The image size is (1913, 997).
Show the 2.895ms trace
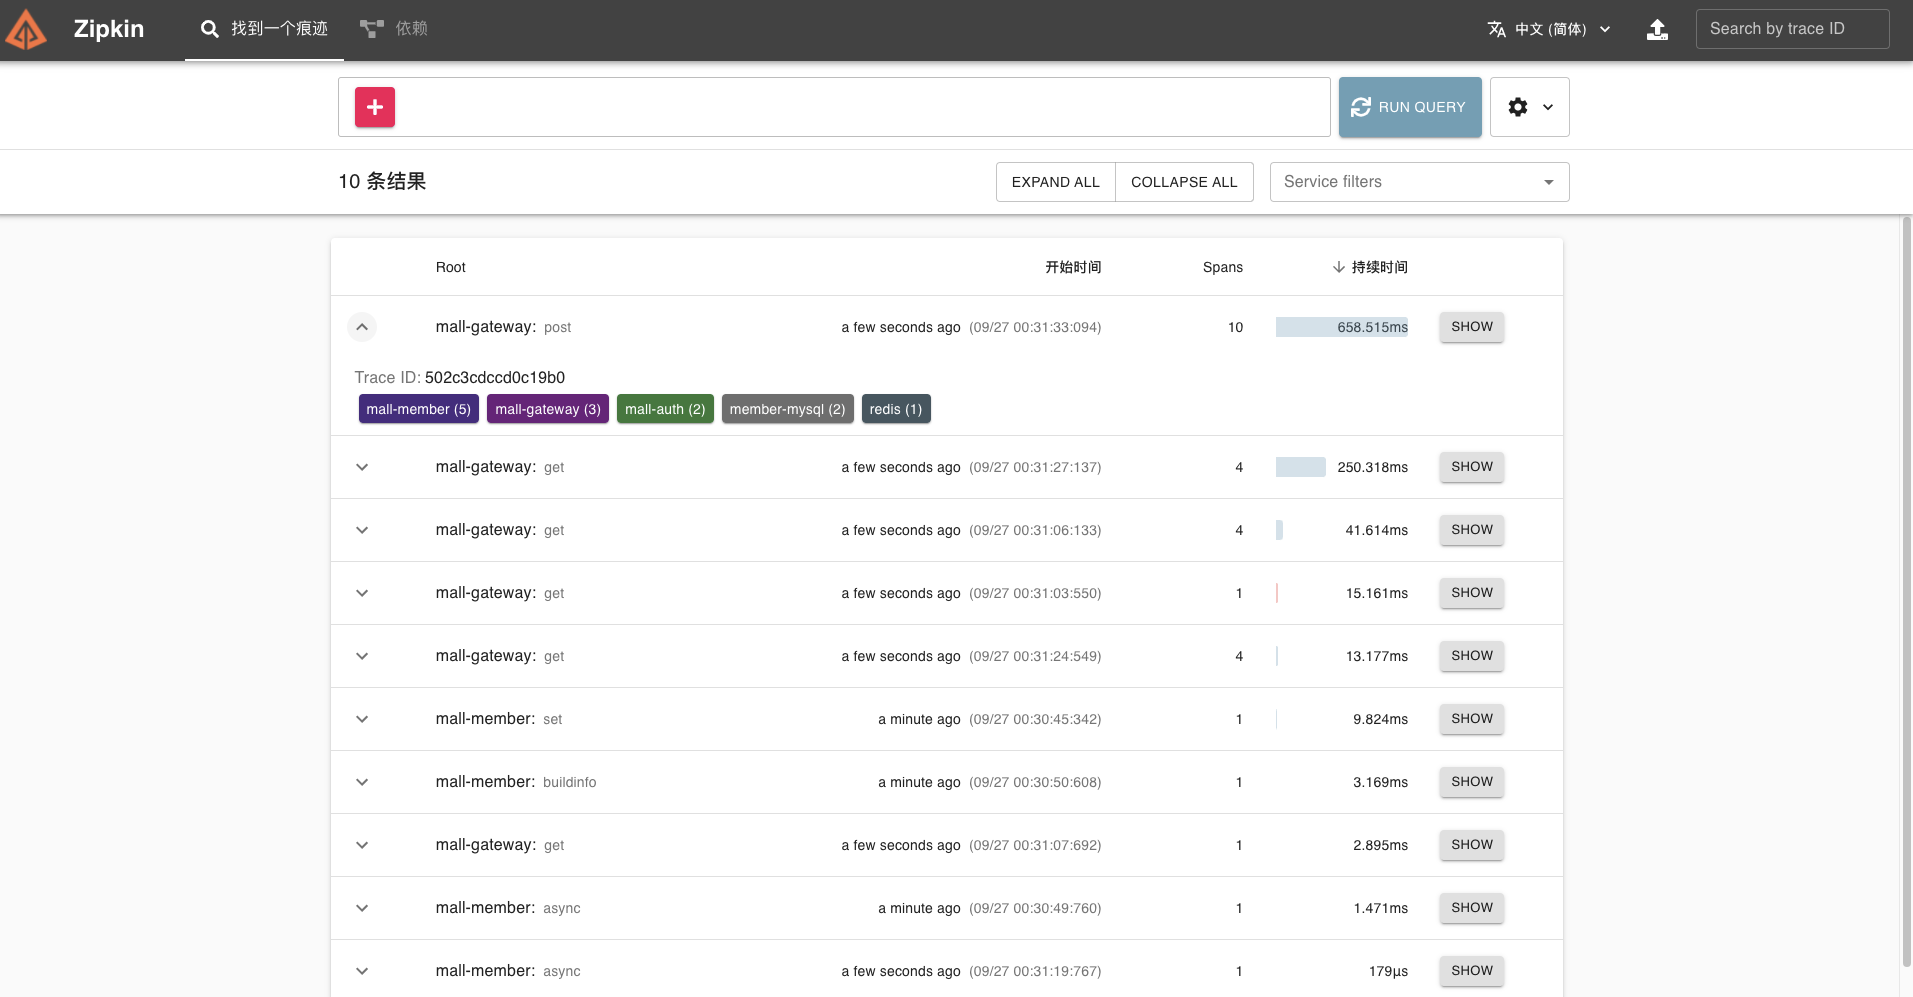(1472, 845)
